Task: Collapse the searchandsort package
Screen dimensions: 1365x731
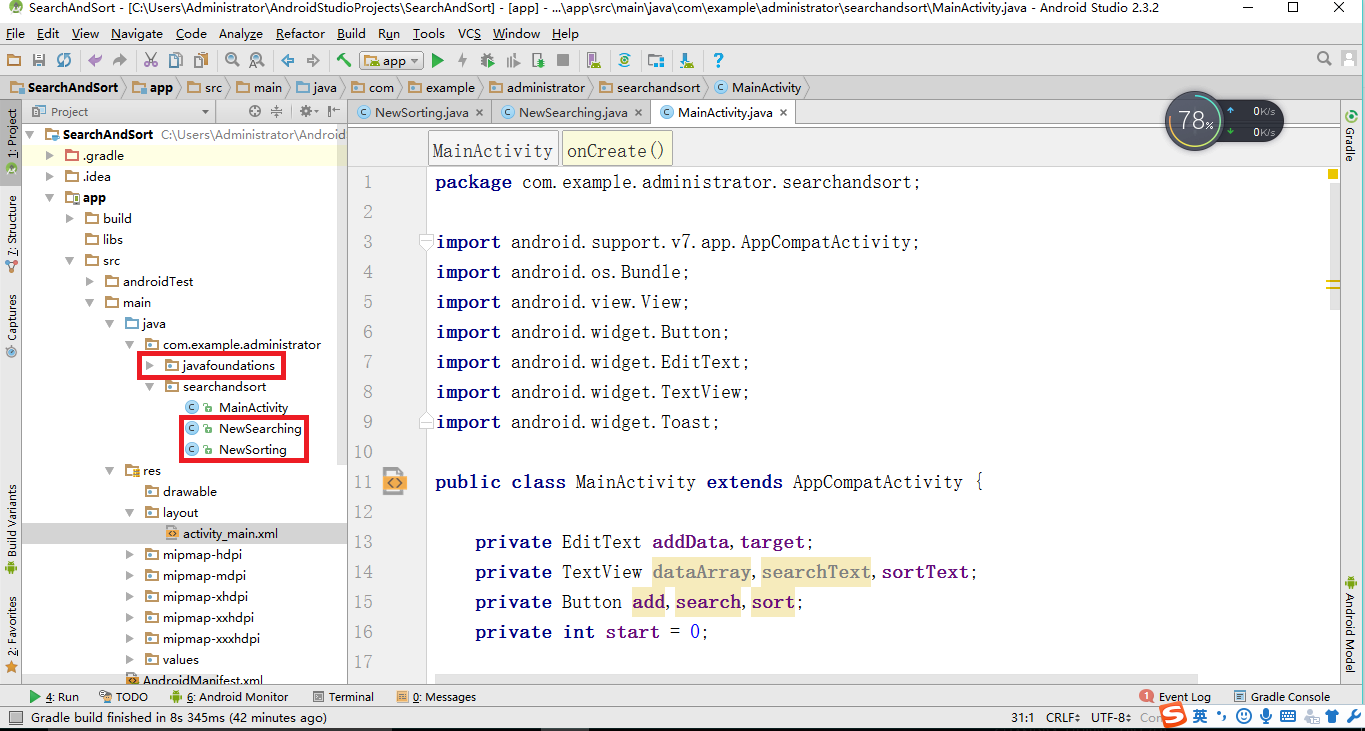Action: [x=150, y=387]
